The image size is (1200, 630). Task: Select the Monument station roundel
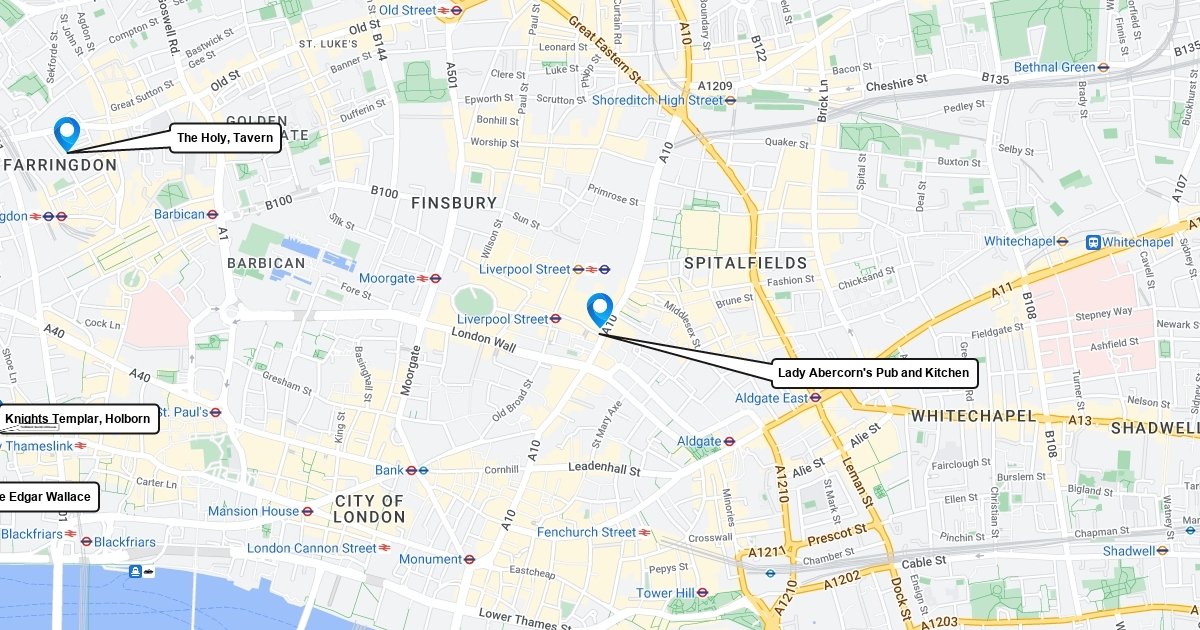(470, 559)
